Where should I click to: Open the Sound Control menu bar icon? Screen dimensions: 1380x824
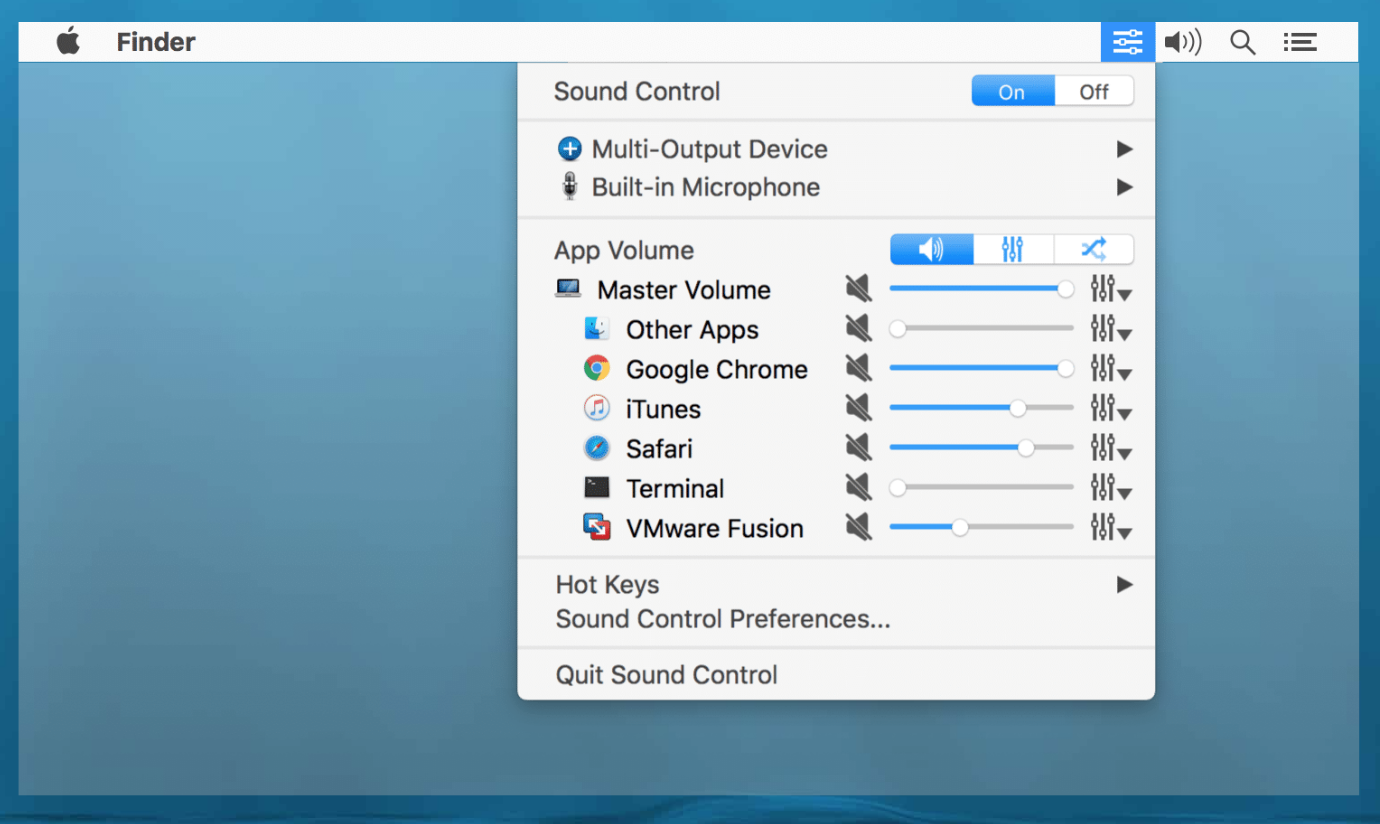(x=1127, y=42)
